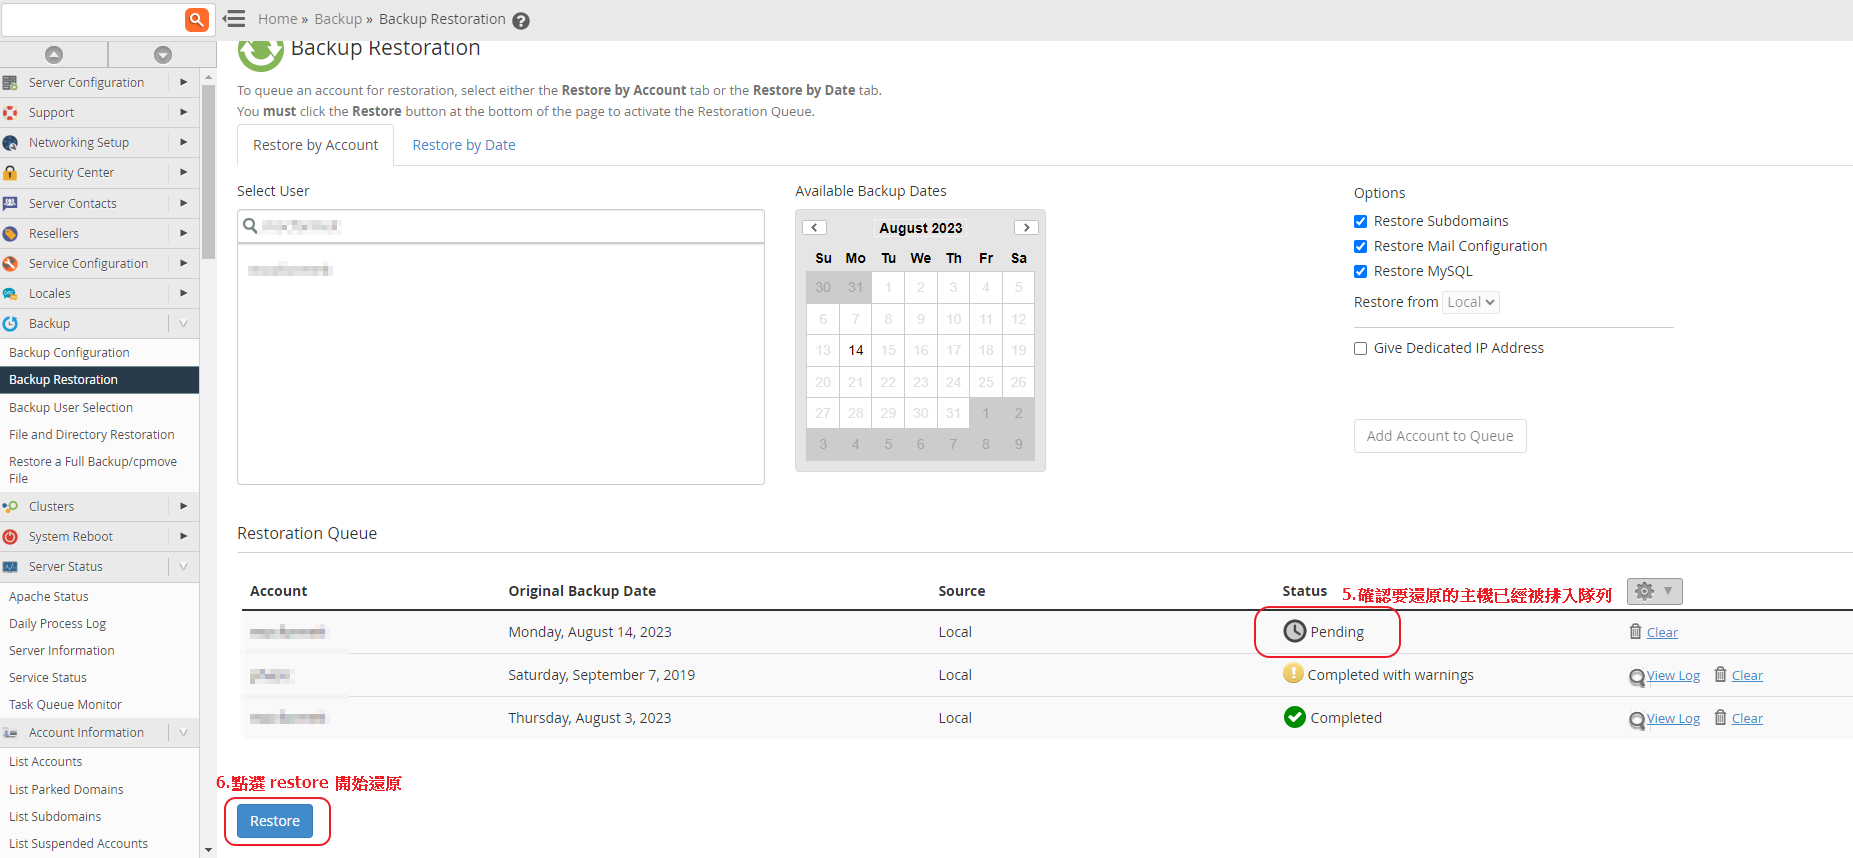Toggle the sidebar hamburger menu icon
The height and width of the screenshot is (858, 1853).
(235, 19)
